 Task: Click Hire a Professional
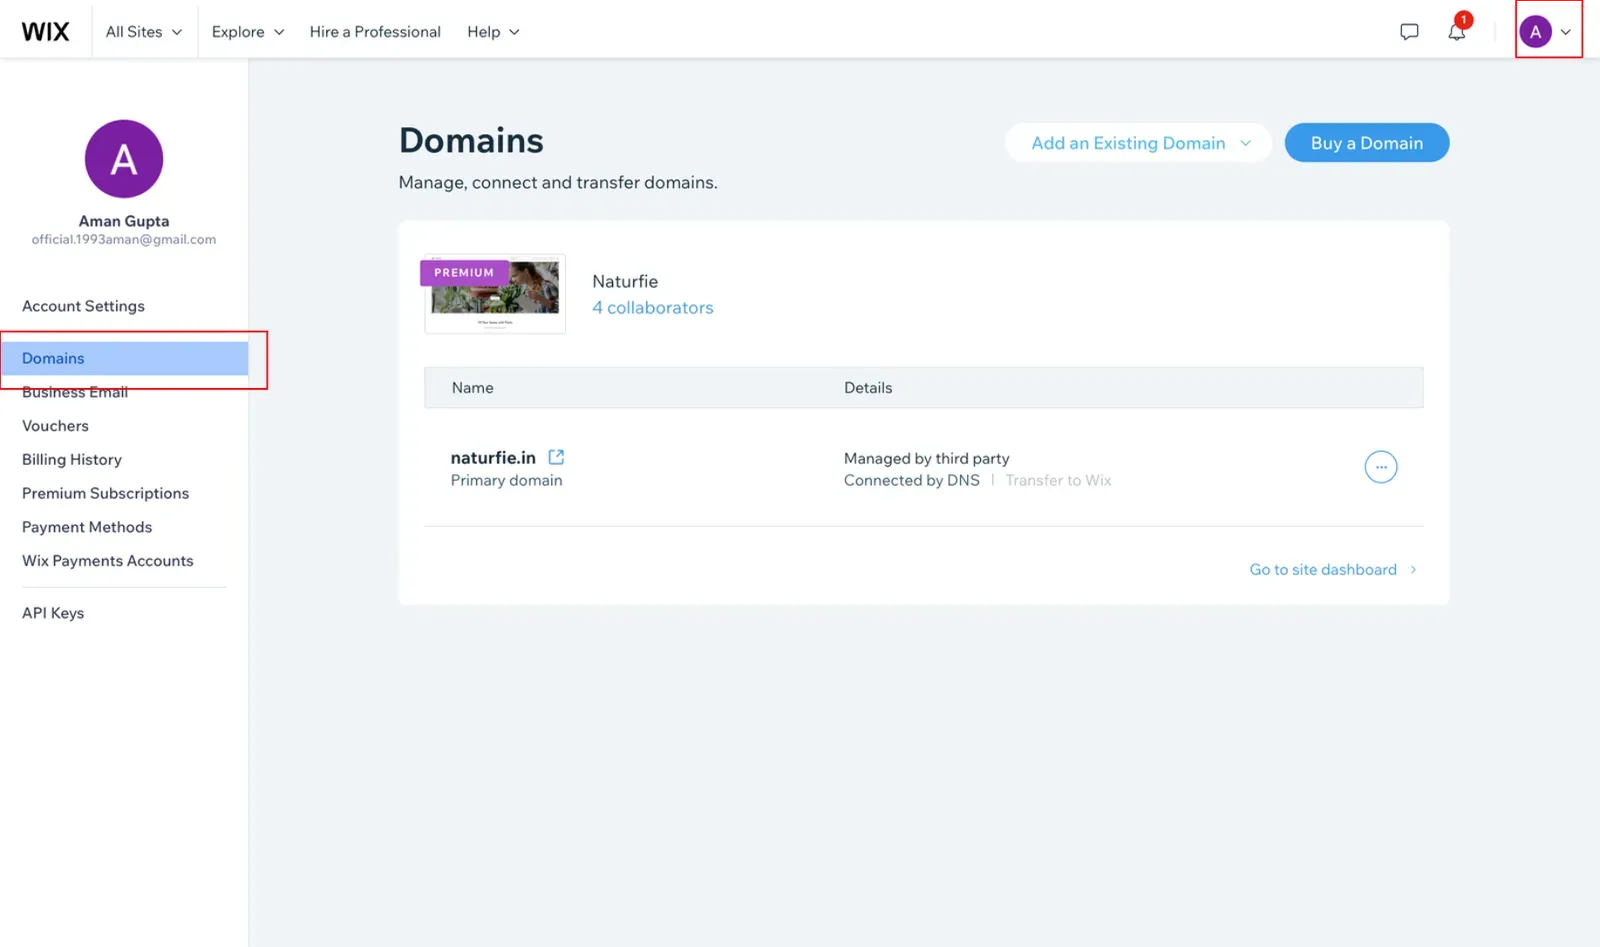(x=375, y=32)
